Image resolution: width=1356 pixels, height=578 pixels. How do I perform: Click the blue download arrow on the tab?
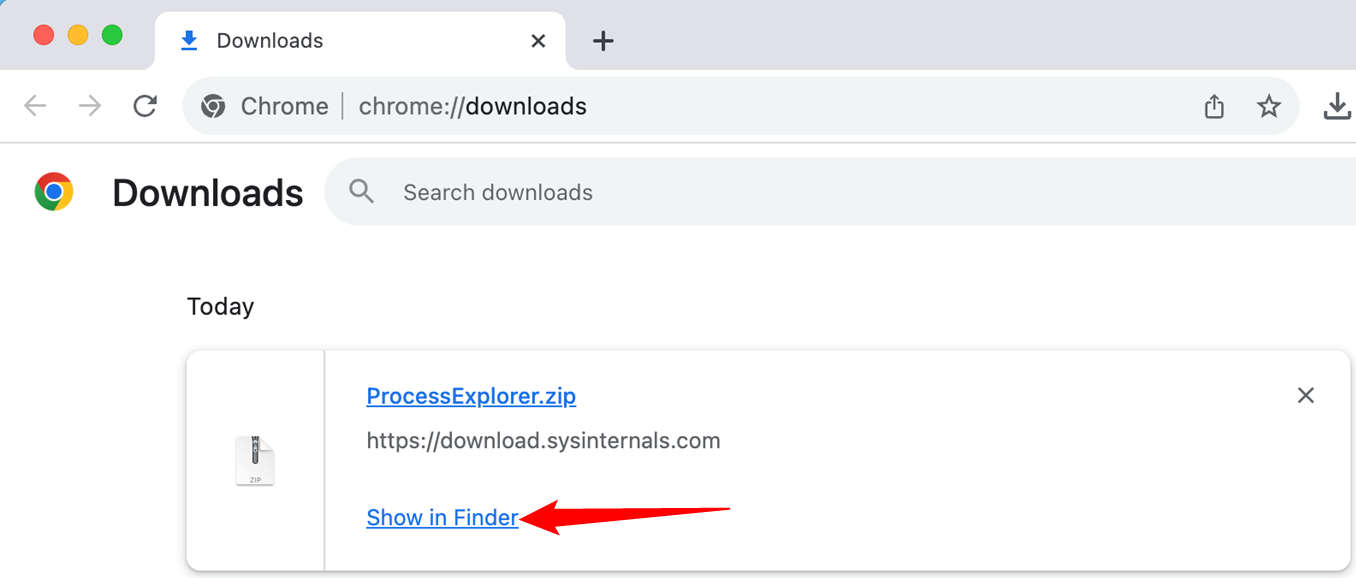[x=188, y=40]
